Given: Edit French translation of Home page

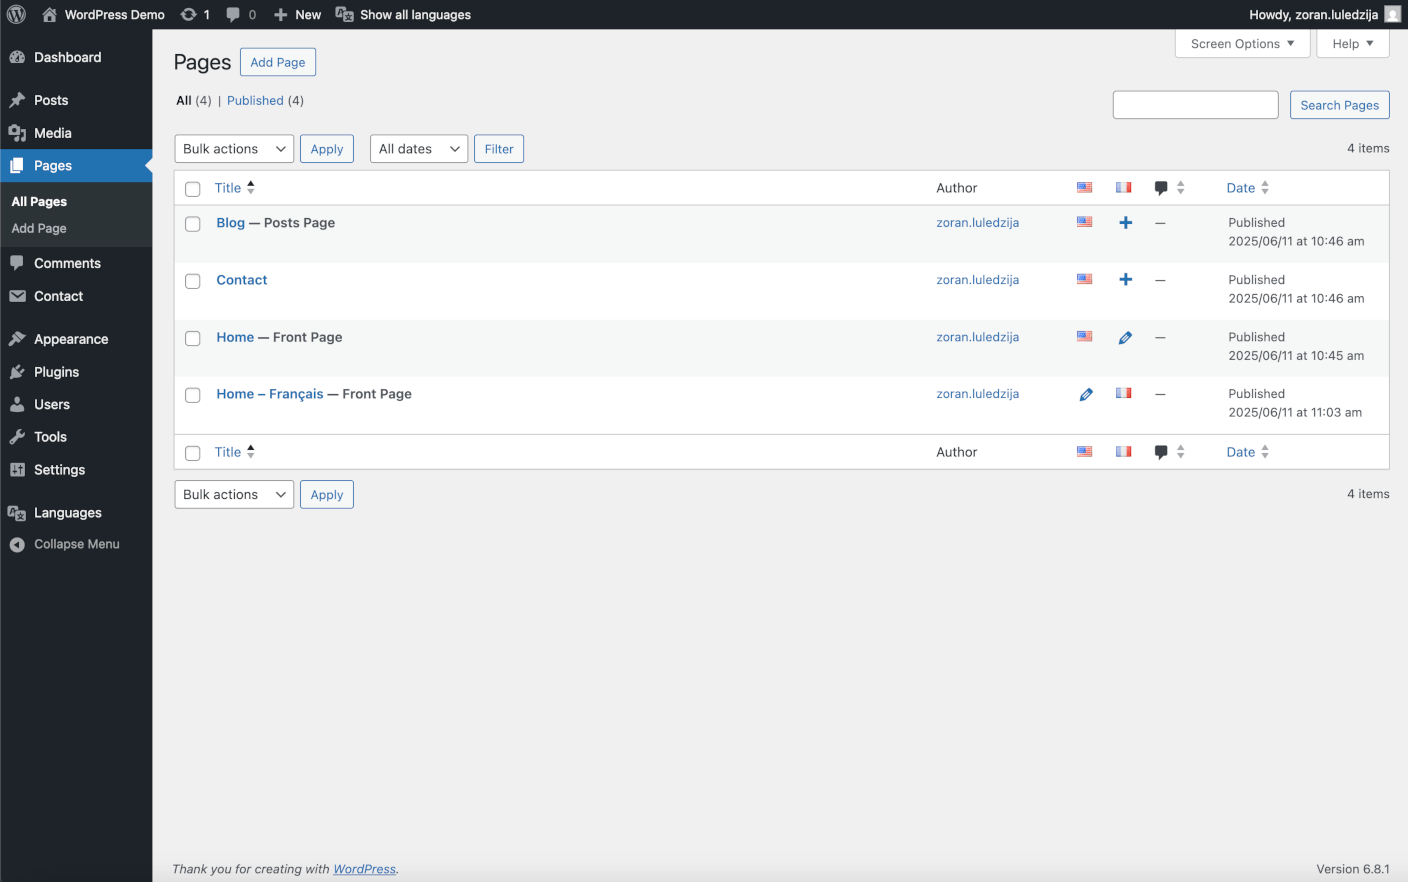Looking at the screenshot, I should pos(1125,338).
